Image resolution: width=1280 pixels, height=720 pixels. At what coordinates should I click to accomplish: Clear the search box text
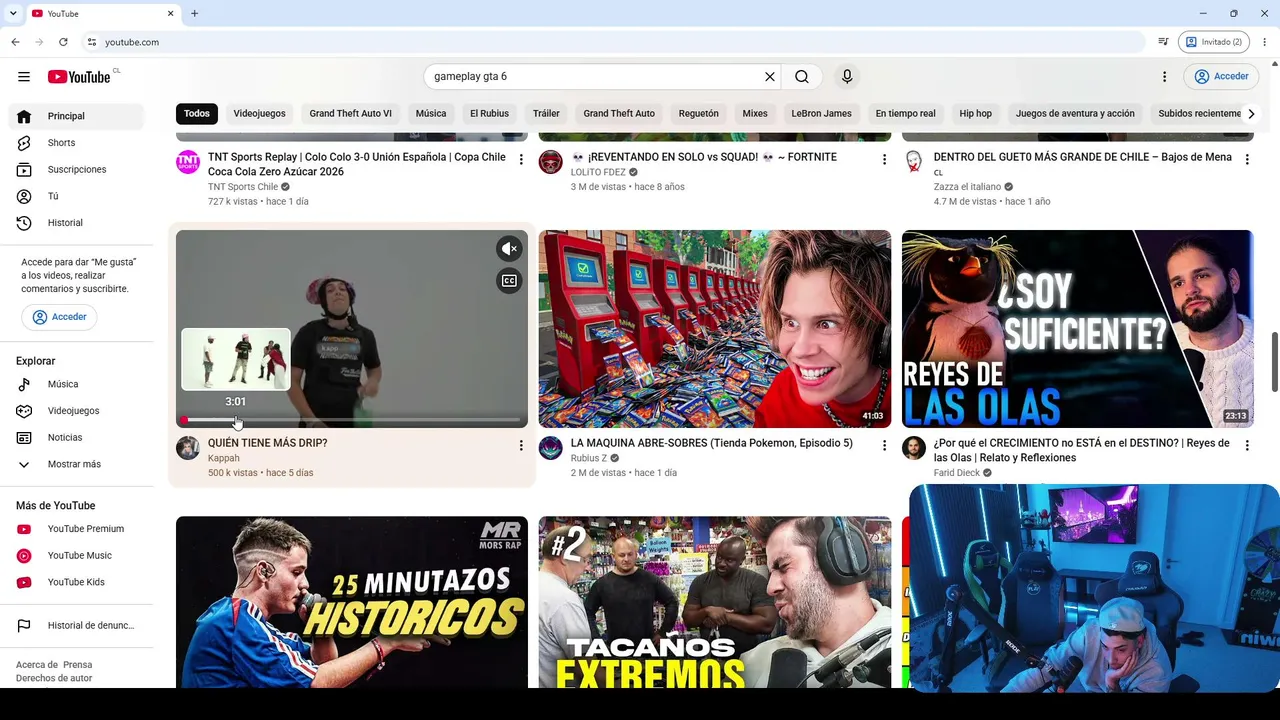coord(770,77)
